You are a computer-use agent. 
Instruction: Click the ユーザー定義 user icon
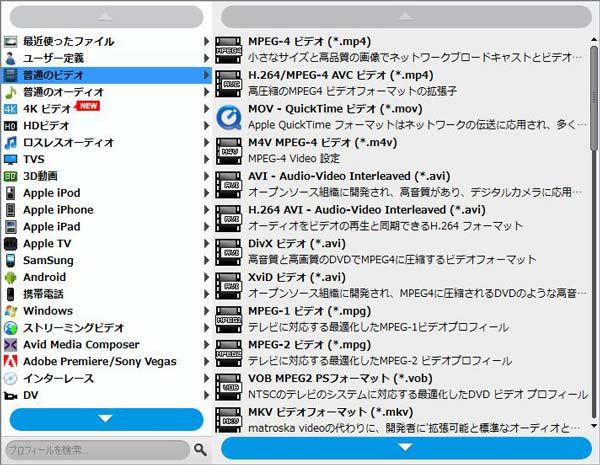point(10,58)
